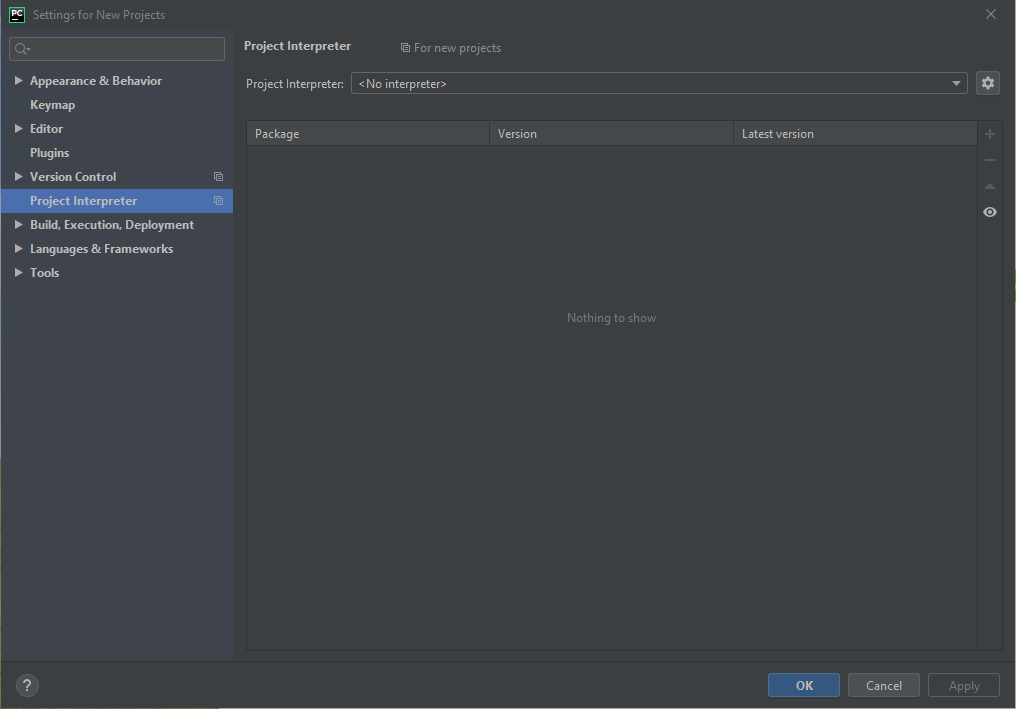Click the copy icon beside Project Interpreter item
Viewport: 1016px width, 709px height.
[x=218, y=201]
